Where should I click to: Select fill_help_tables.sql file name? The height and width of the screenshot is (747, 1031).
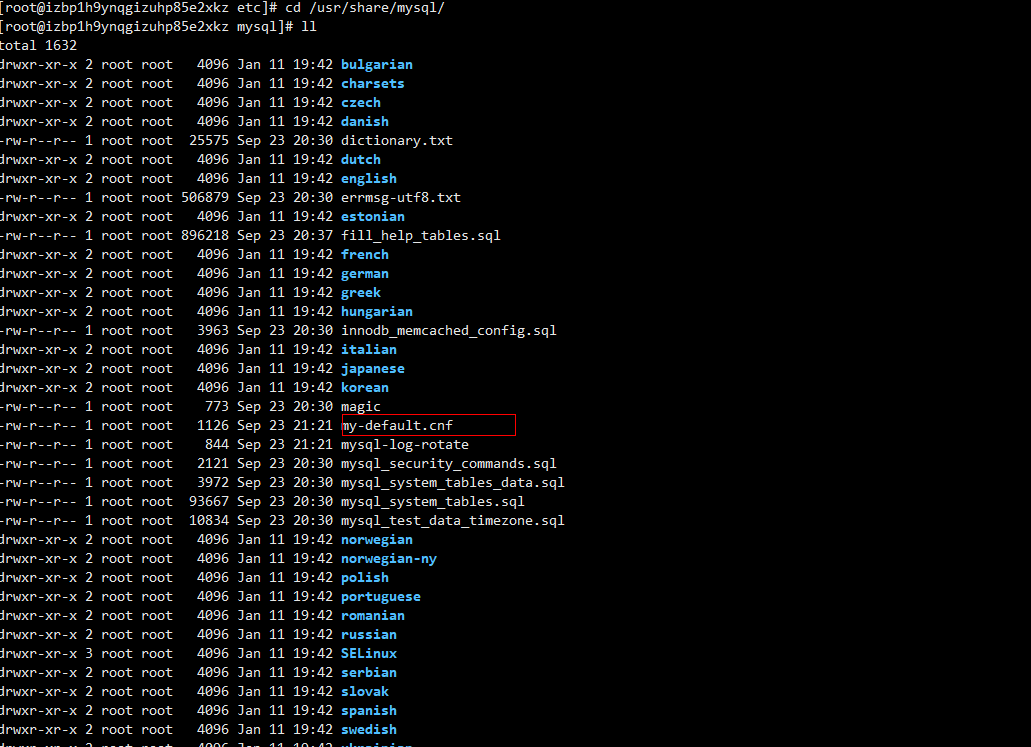pos(421,235)
